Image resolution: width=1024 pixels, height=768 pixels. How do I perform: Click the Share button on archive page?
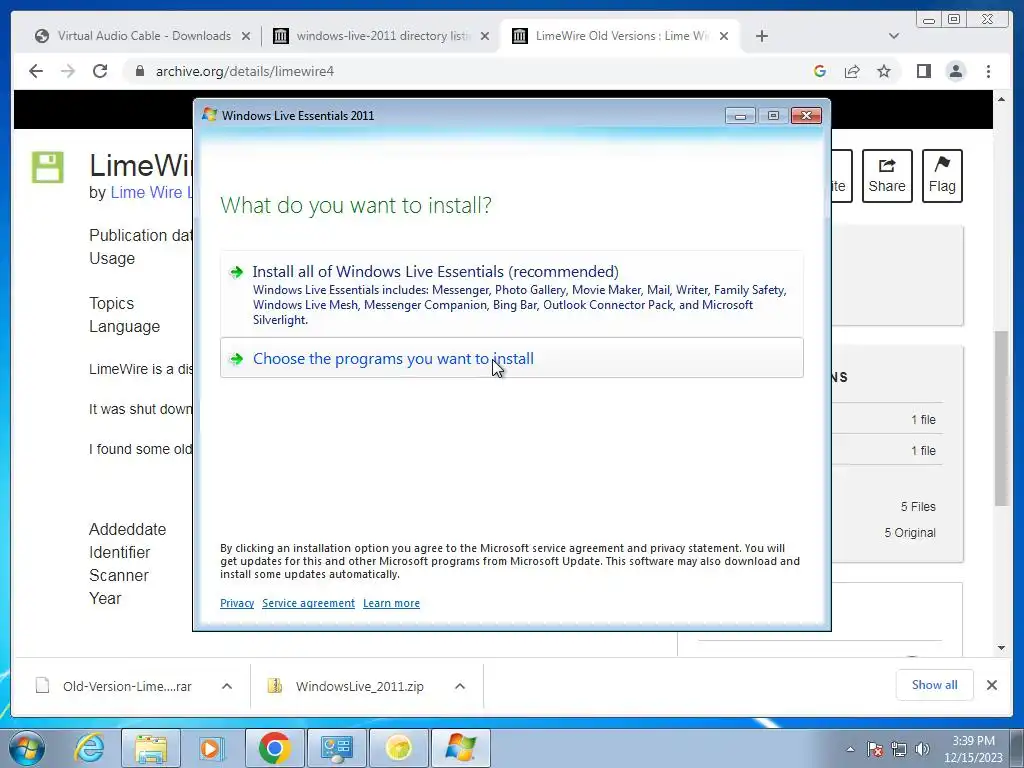pyautogui.click(x=887, y=176)
